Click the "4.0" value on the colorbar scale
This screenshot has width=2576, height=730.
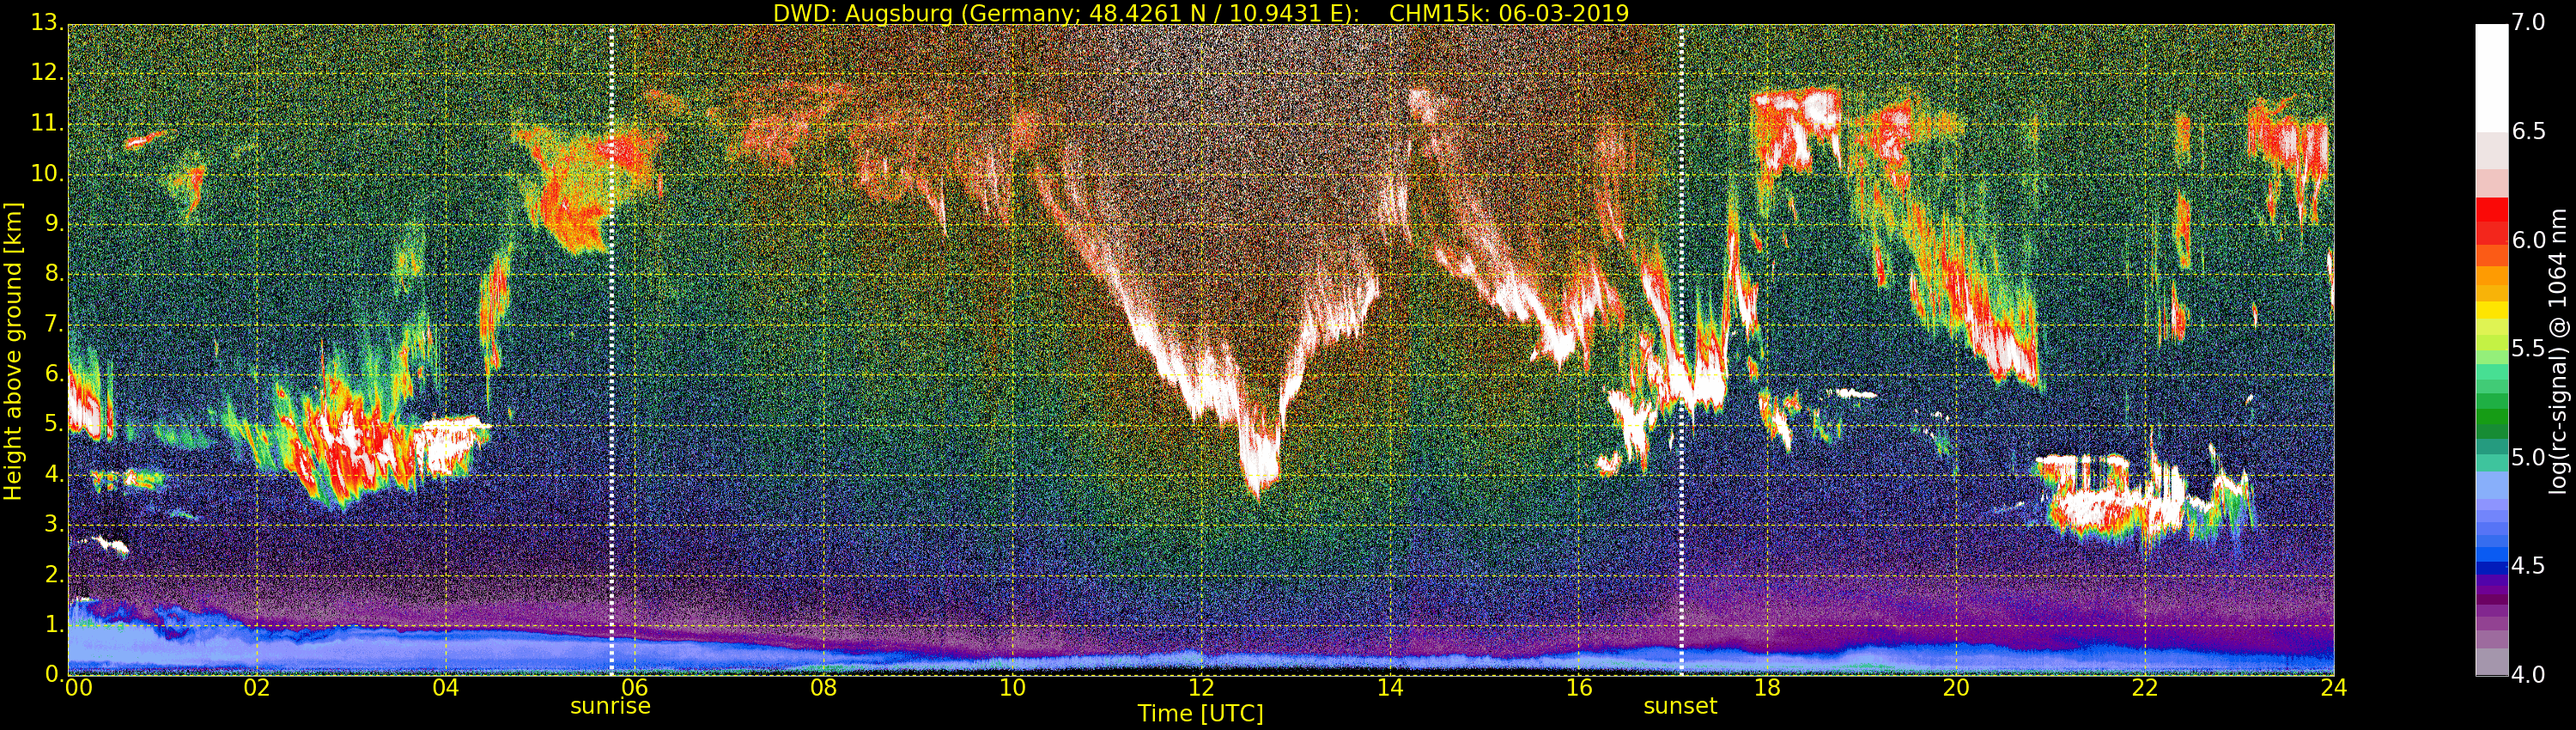click(2529, 675)
